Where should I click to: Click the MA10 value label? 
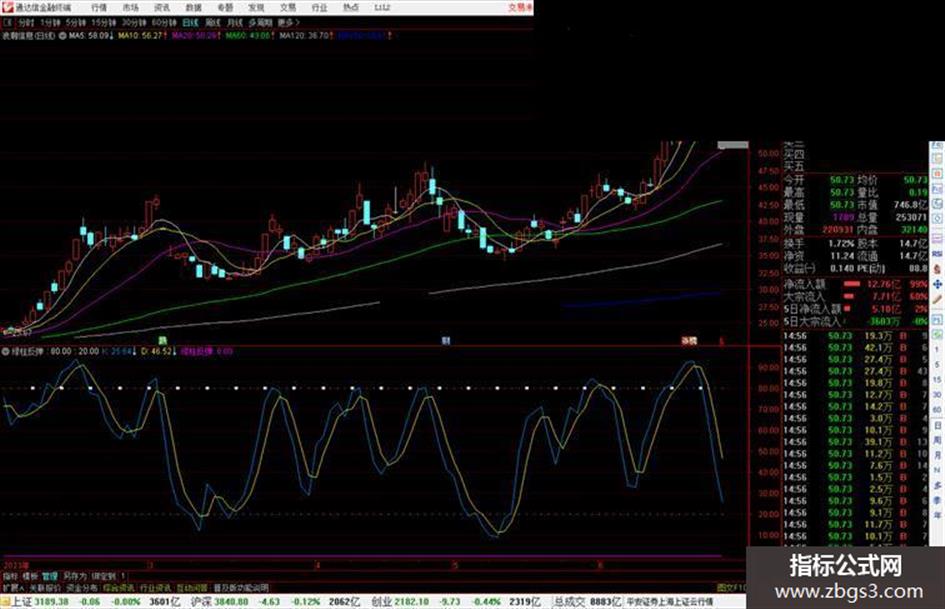(x=142, y=36)
